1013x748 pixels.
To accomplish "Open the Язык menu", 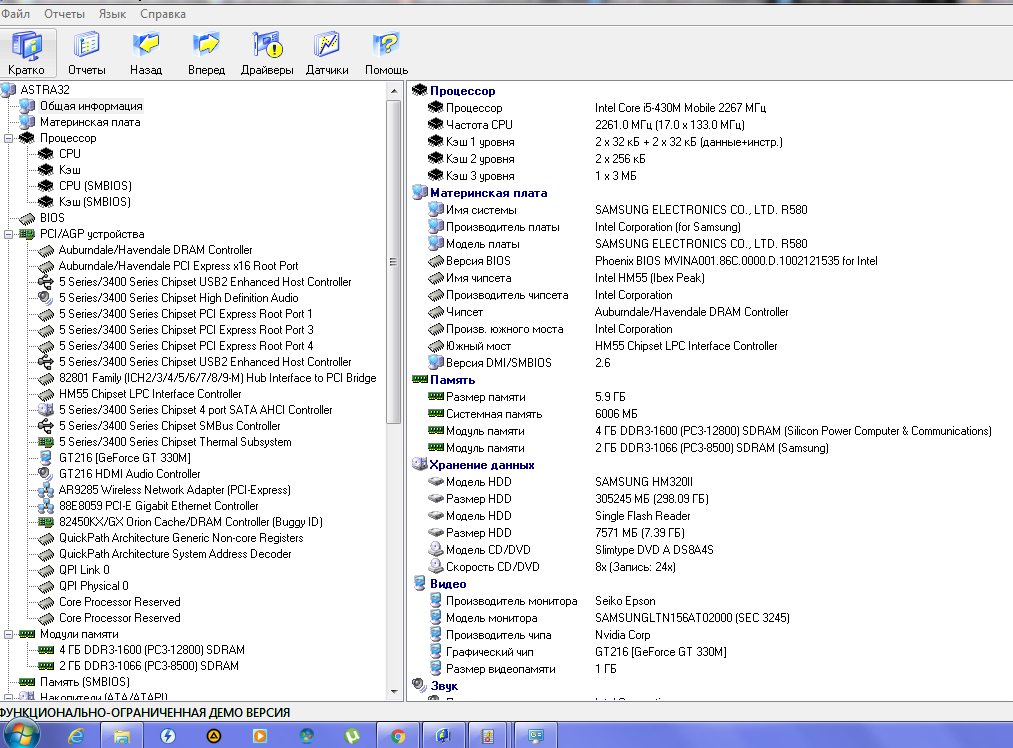I will [112, 14].
